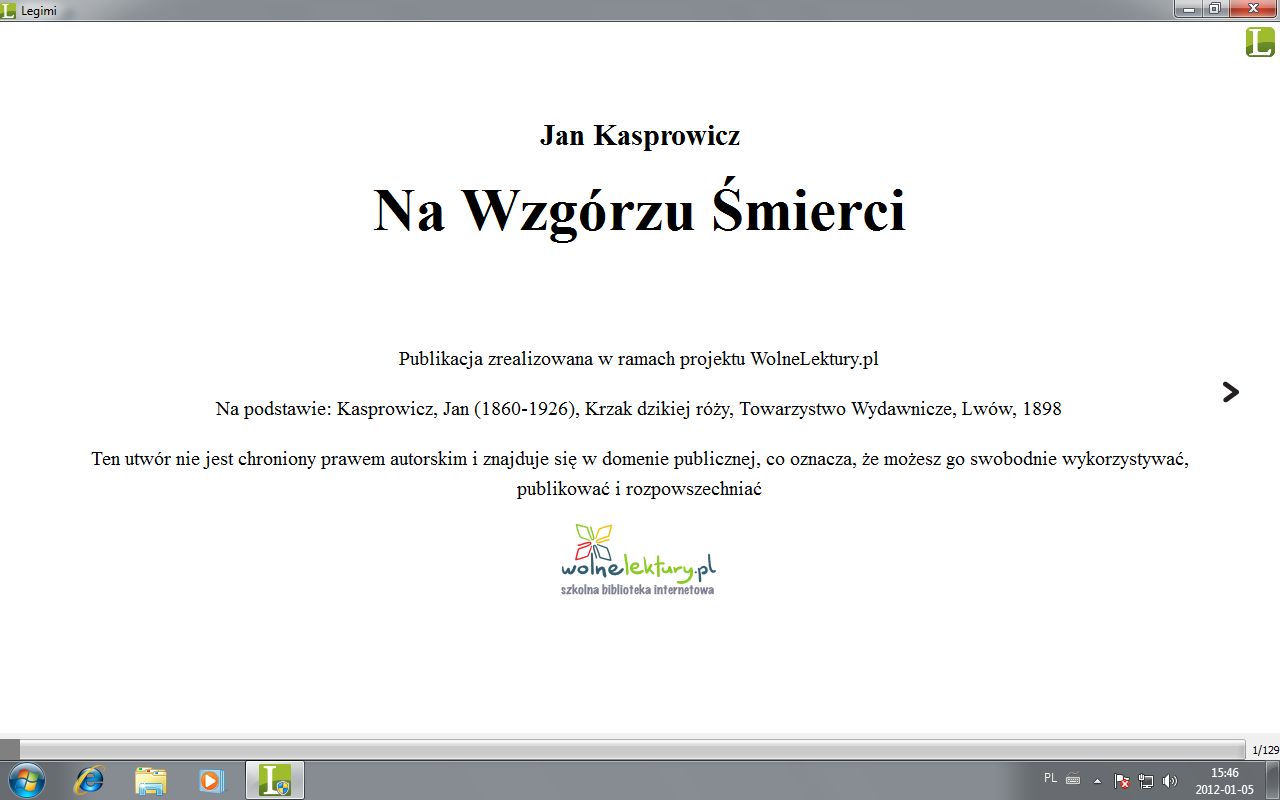
Task: Open Windows Media Player from the taskbar
Action: point(211,780)
